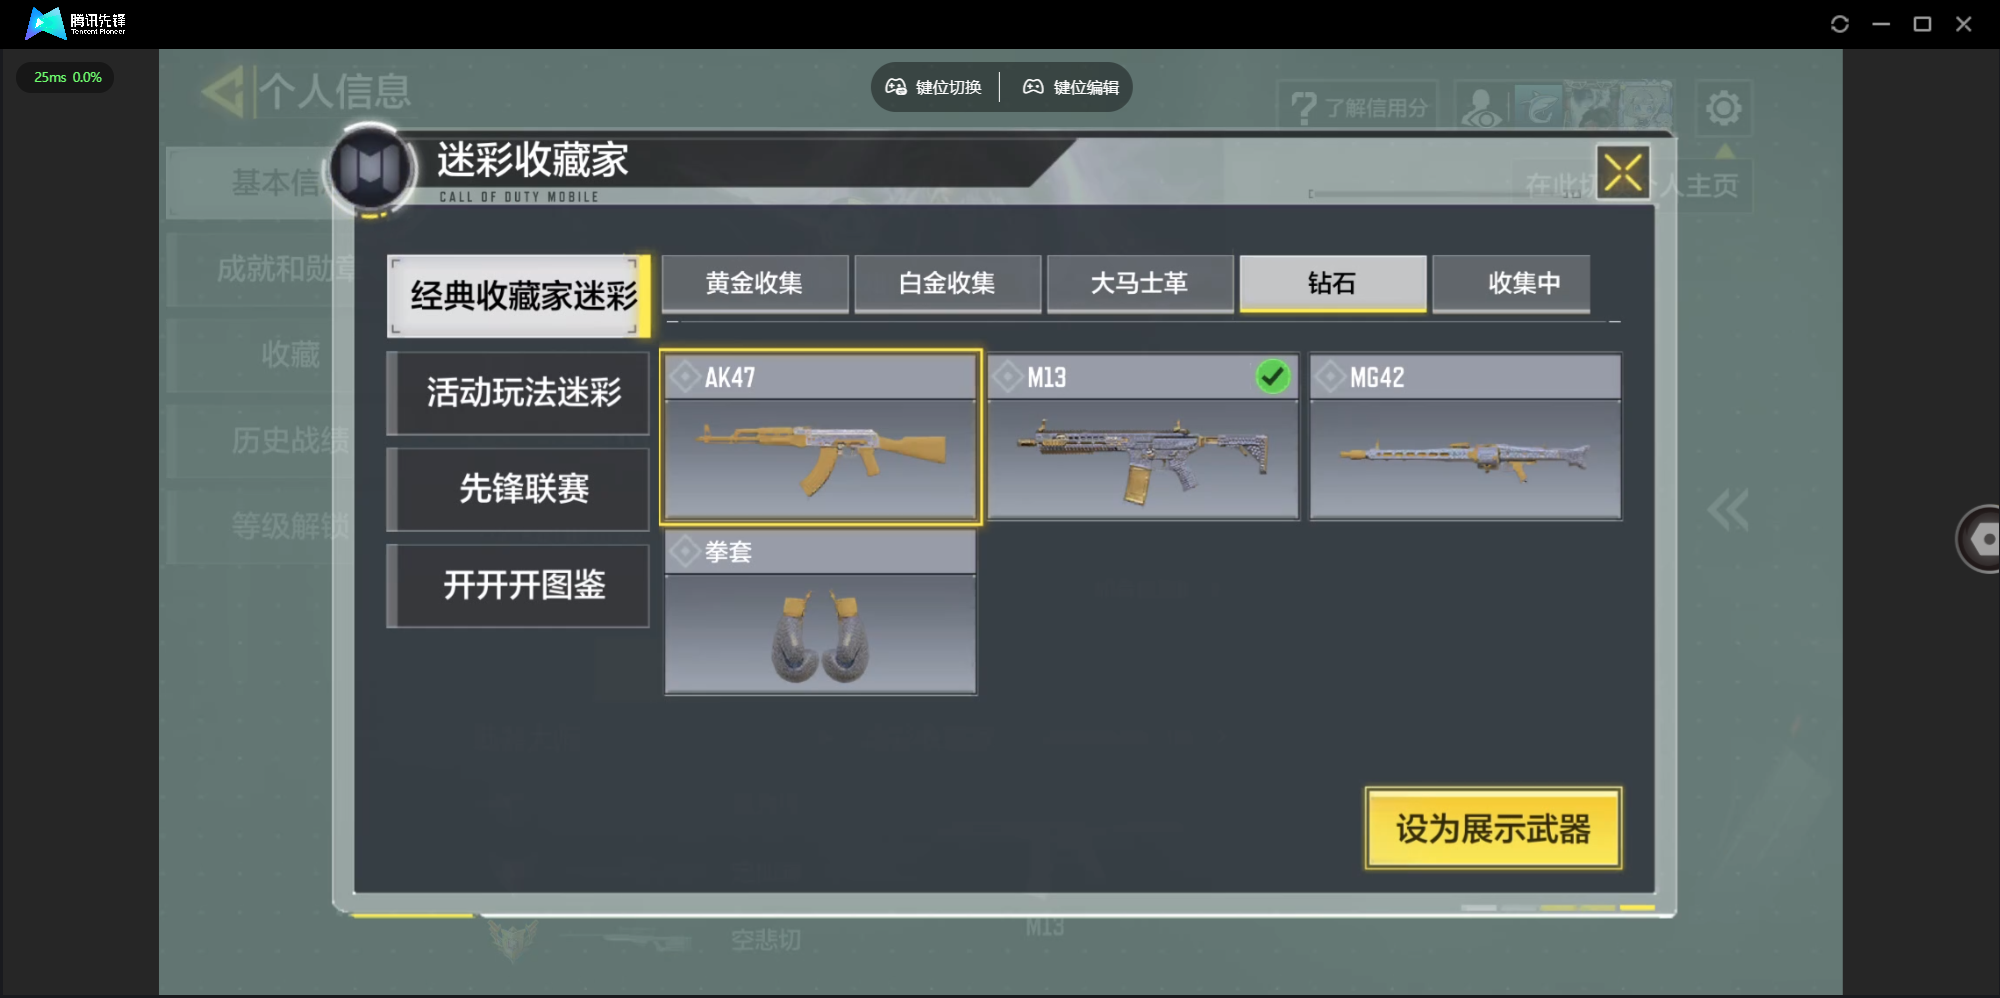
Task: Minimize the emulator window
Action: click(x=1881, y=24)
